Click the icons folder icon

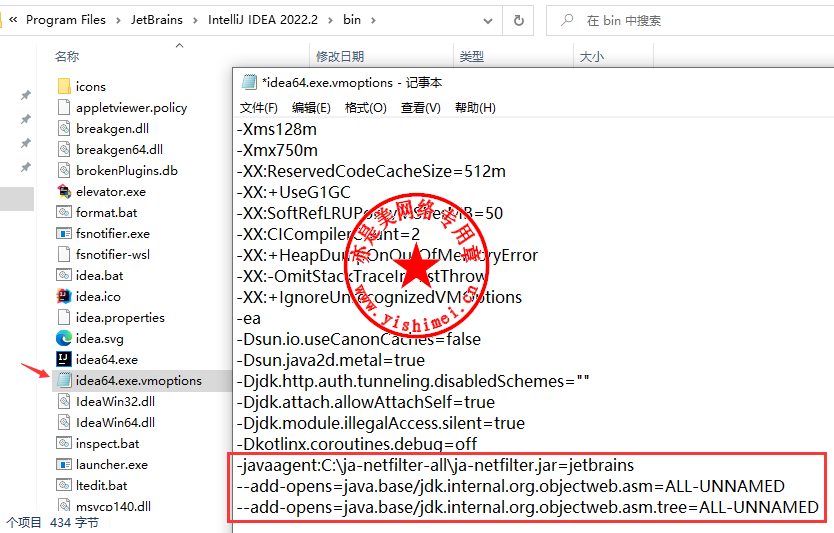(x=64, y=86)
